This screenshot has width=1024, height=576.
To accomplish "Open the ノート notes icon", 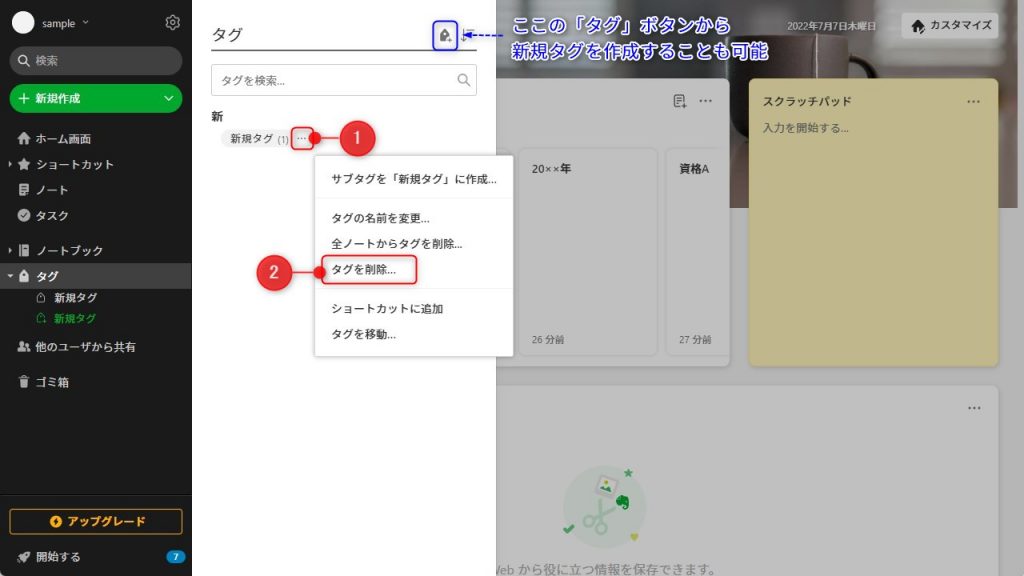I will (x=24, y=190).
